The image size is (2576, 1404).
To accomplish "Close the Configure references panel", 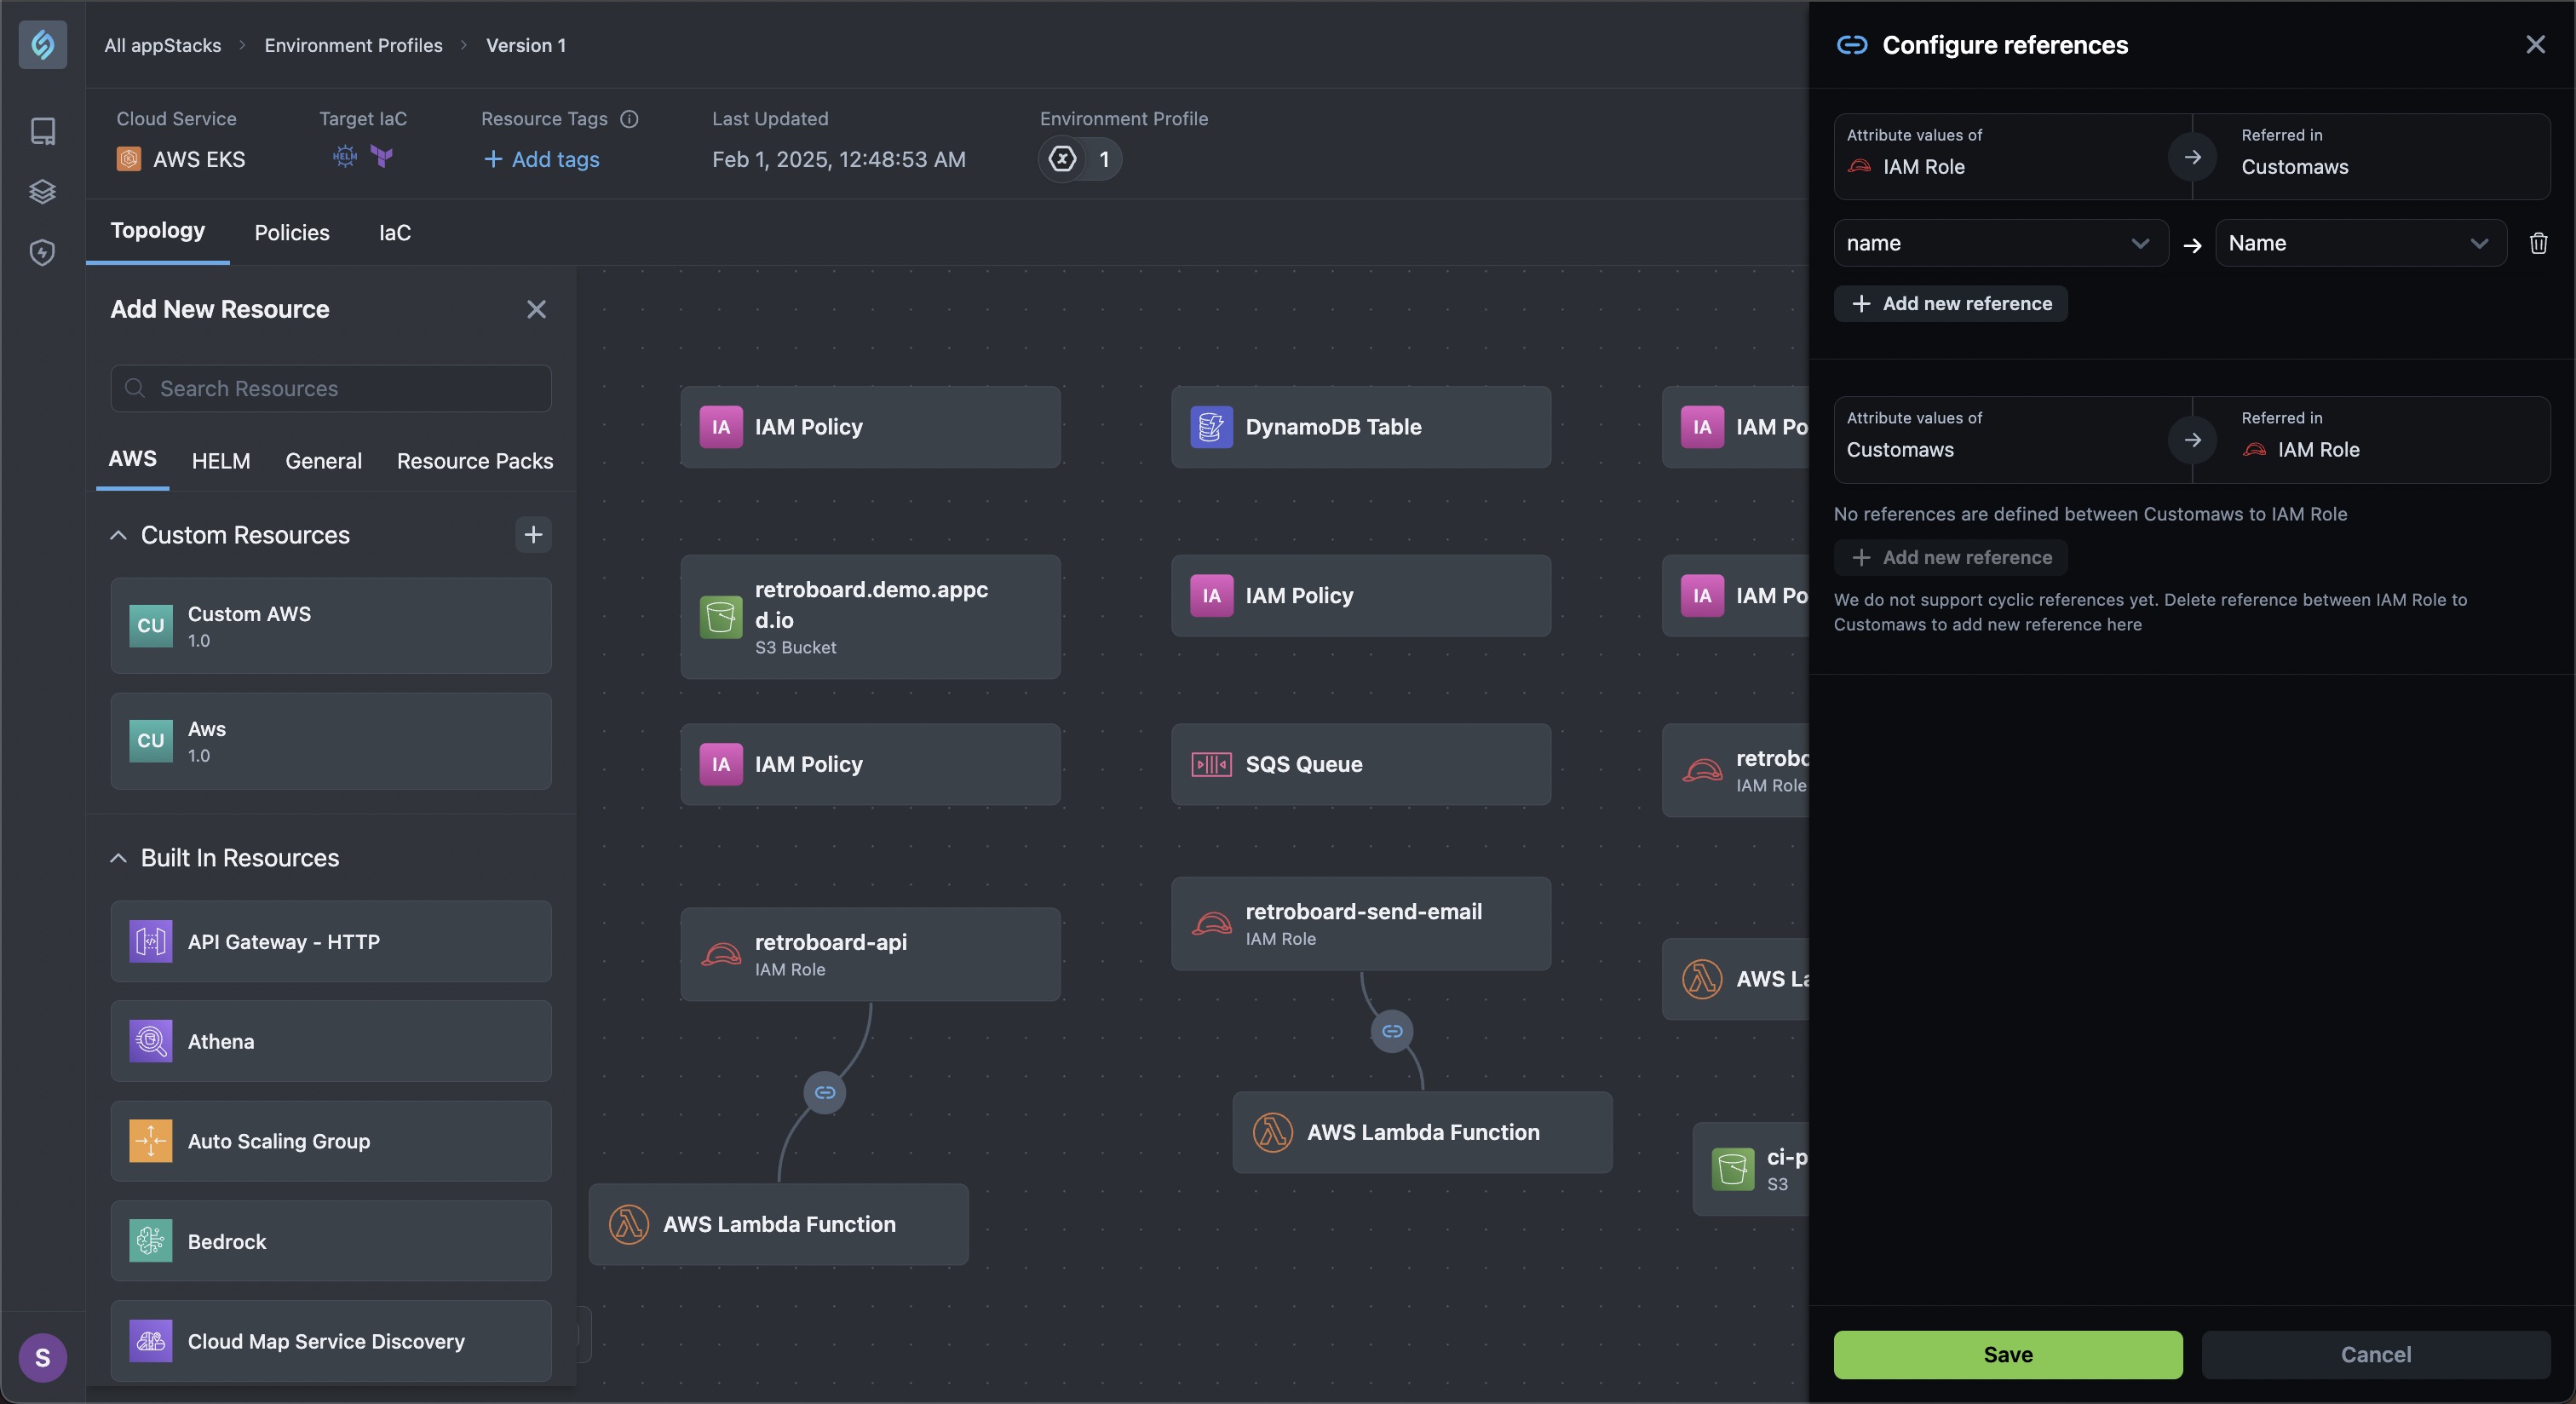I will 2535,44.
